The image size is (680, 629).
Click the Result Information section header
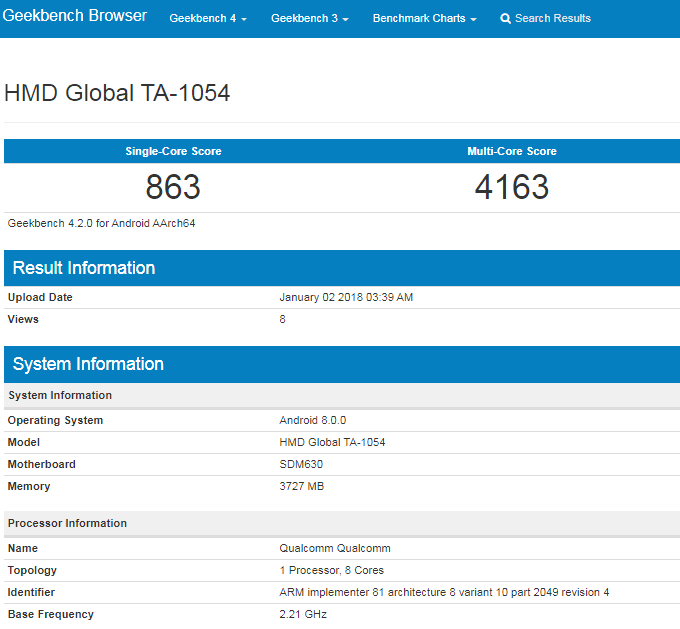(342, 268)
